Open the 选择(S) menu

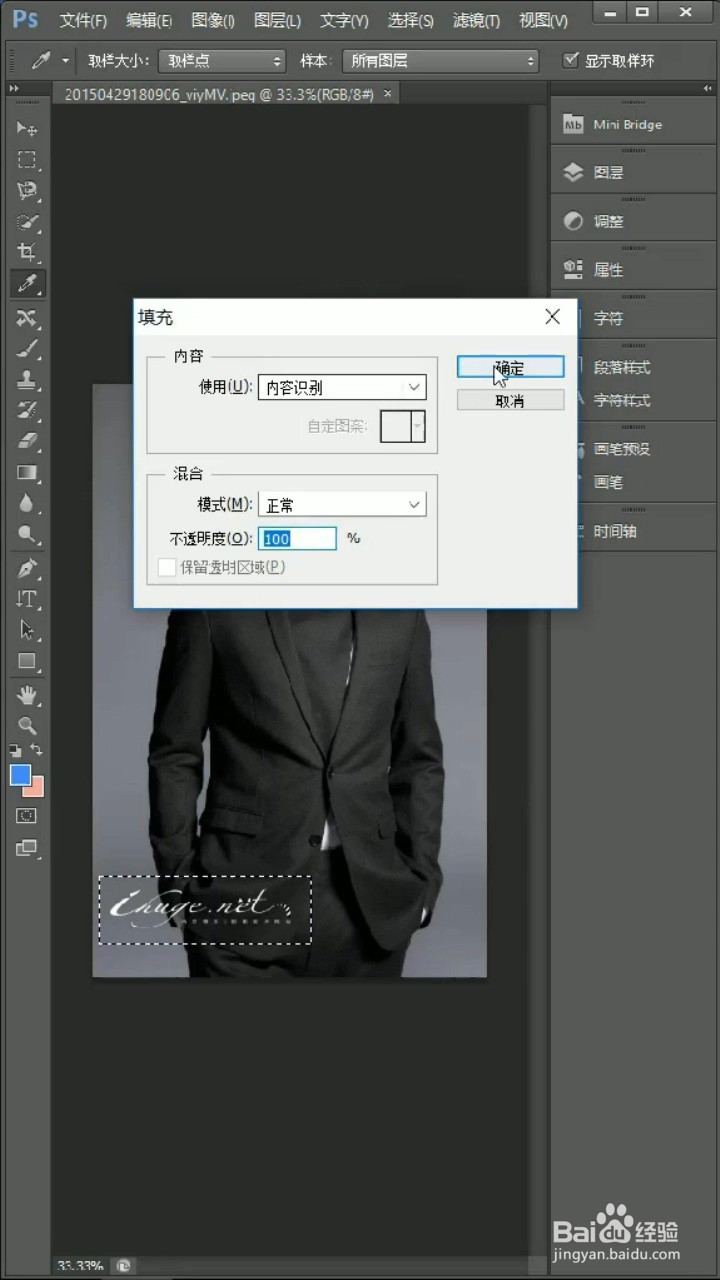(410, 20)
